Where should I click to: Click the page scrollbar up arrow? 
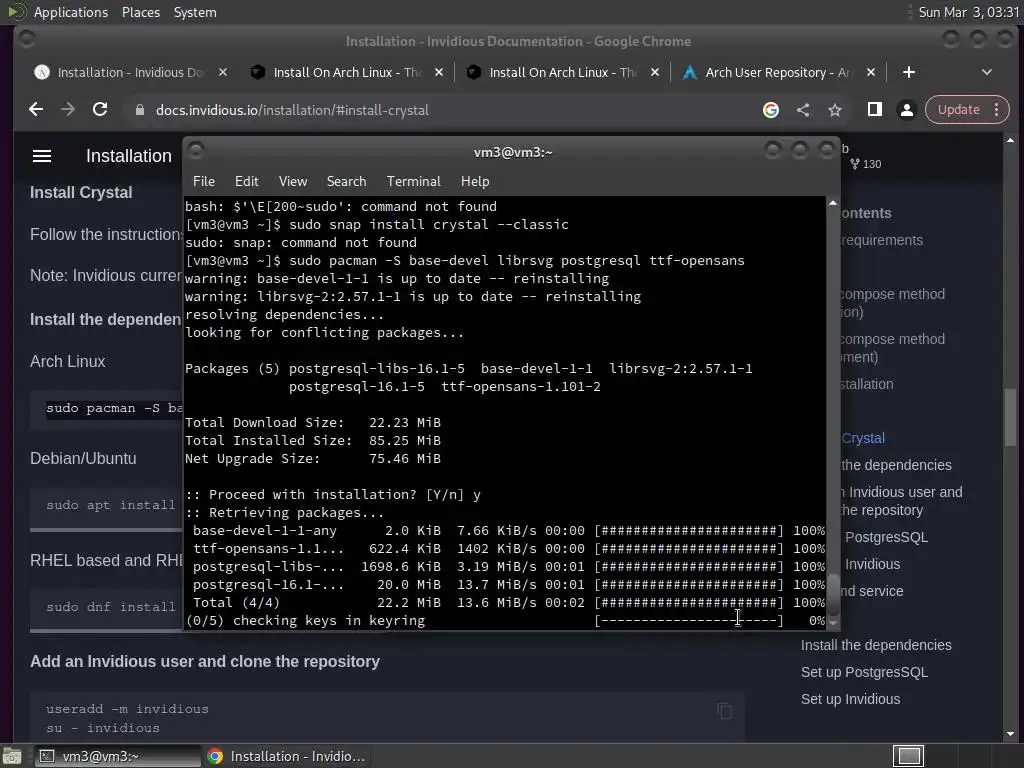(x=1010, y=140)
